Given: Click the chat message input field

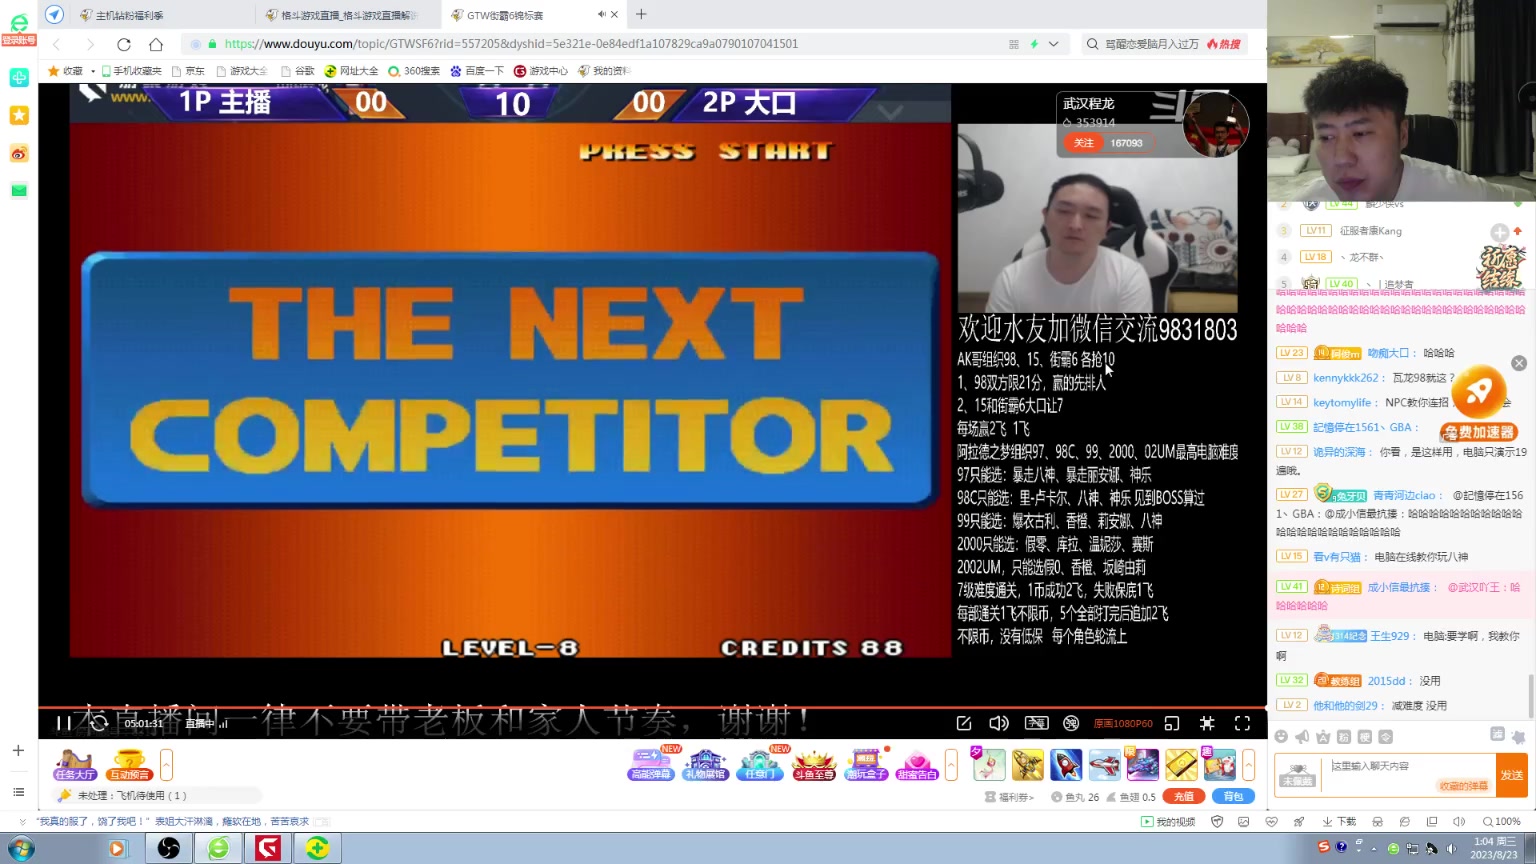Looking at the screenshot, I should (1409, 774).
